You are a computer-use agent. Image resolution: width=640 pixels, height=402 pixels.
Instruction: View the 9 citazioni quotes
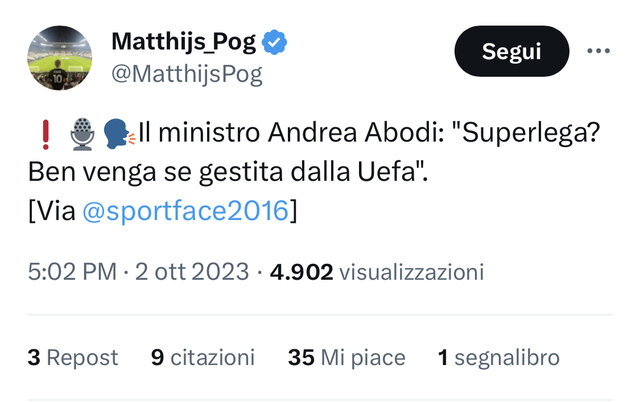(203, 358)
